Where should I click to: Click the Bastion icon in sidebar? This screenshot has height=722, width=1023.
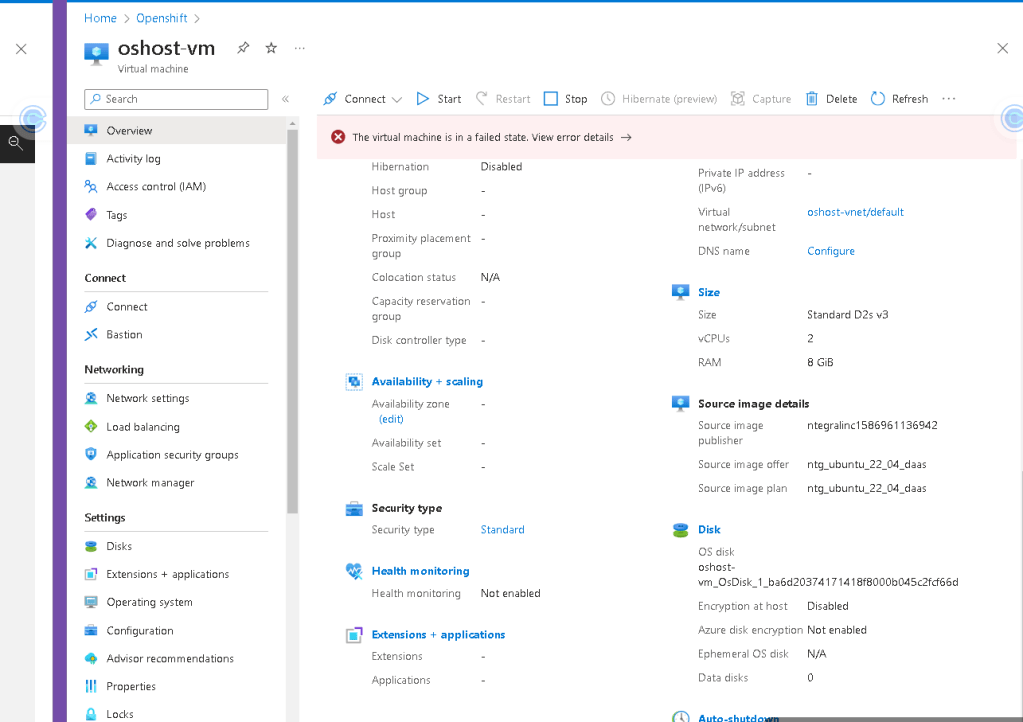tap(91, 335)
